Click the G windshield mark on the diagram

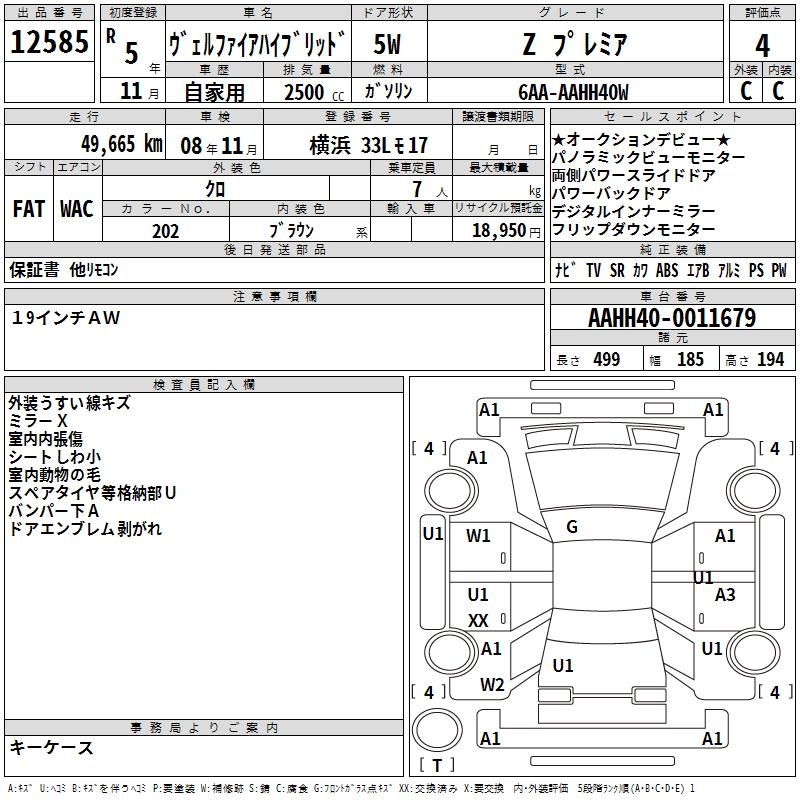[x=572, y=527]
